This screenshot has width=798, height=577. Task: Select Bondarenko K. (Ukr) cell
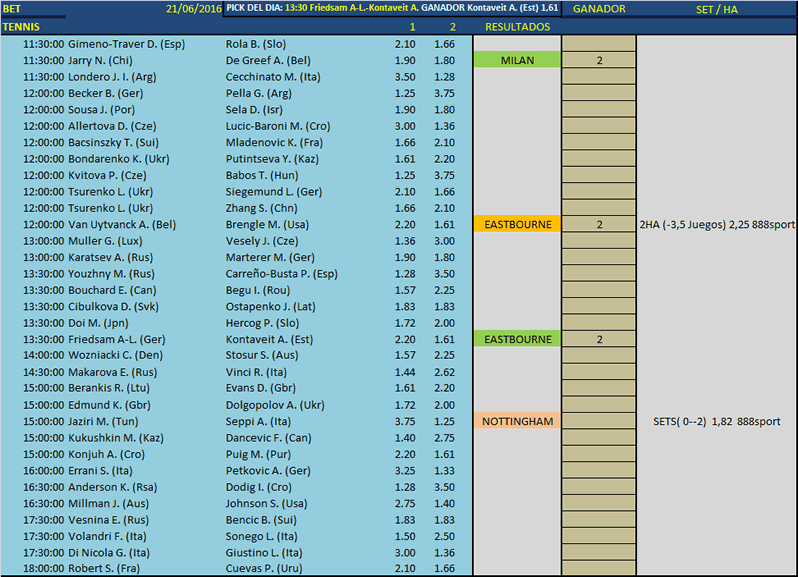[x=119, y=159]
